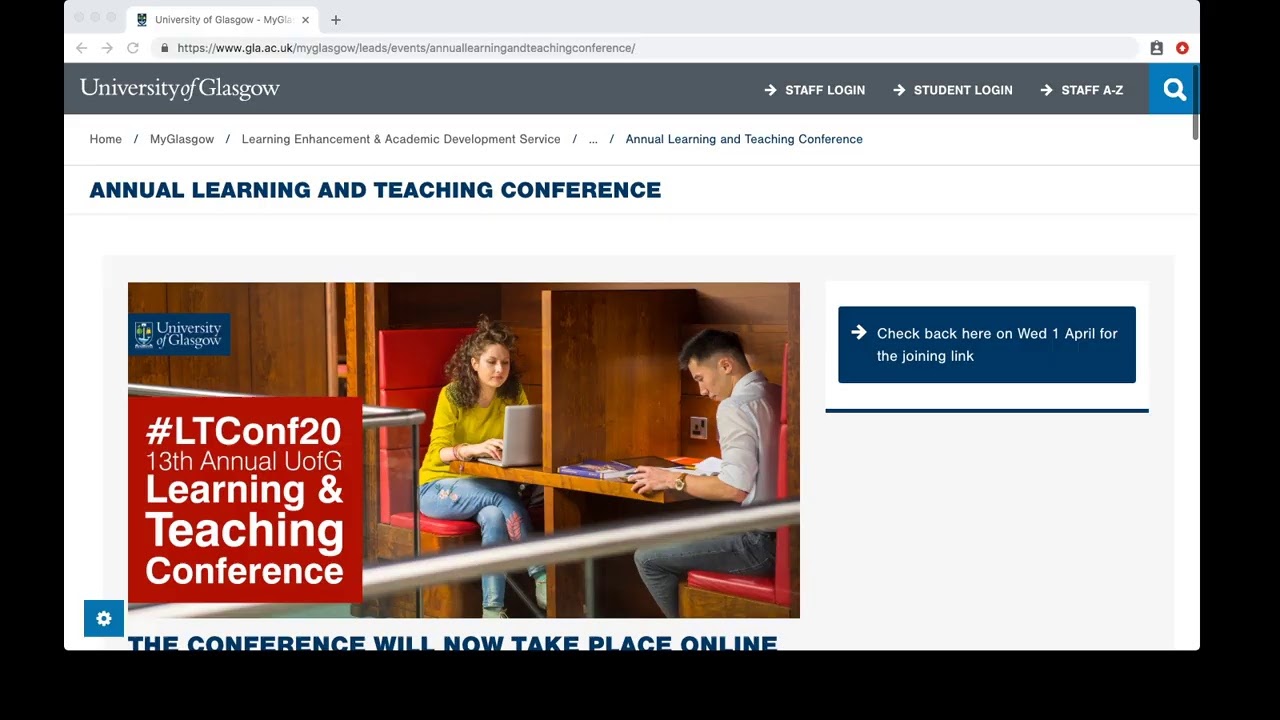Screen dimensions: 1280x720
Task: Click the University of Glasgow tab favicon
Action: [142, 20]
